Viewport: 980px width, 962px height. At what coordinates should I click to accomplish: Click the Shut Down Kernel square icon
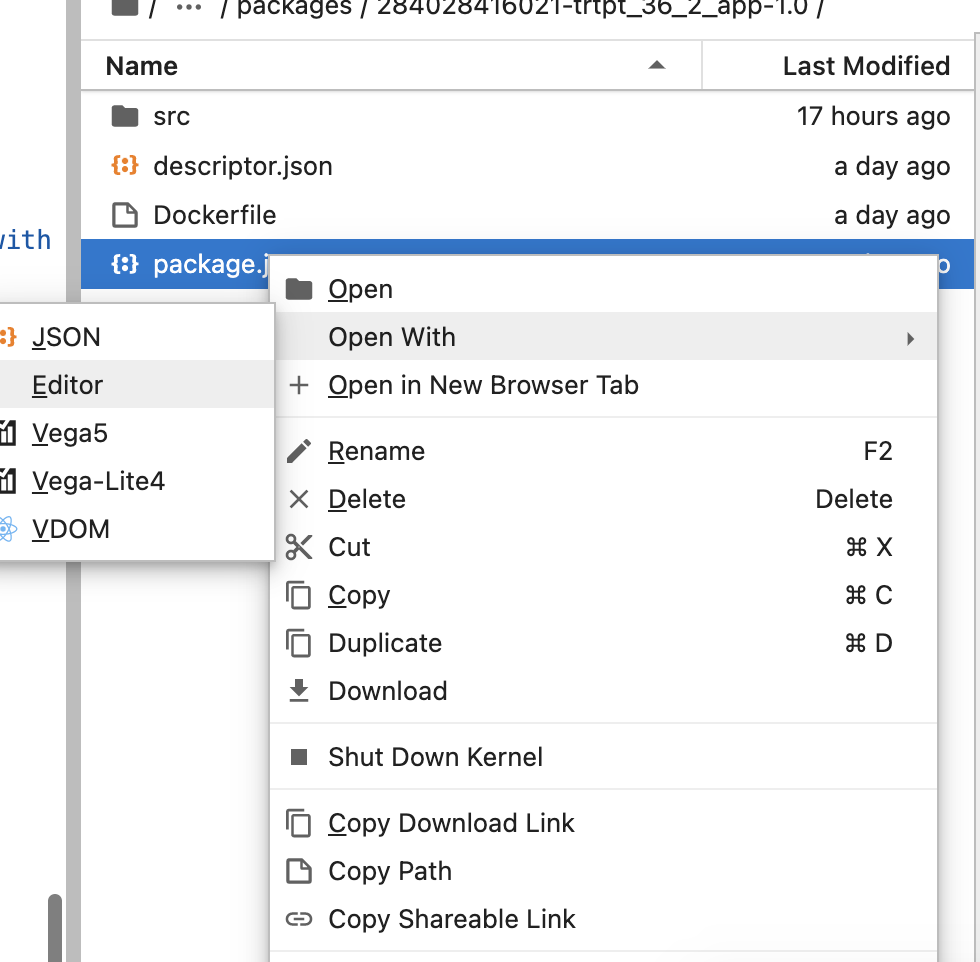coord(299,757)
